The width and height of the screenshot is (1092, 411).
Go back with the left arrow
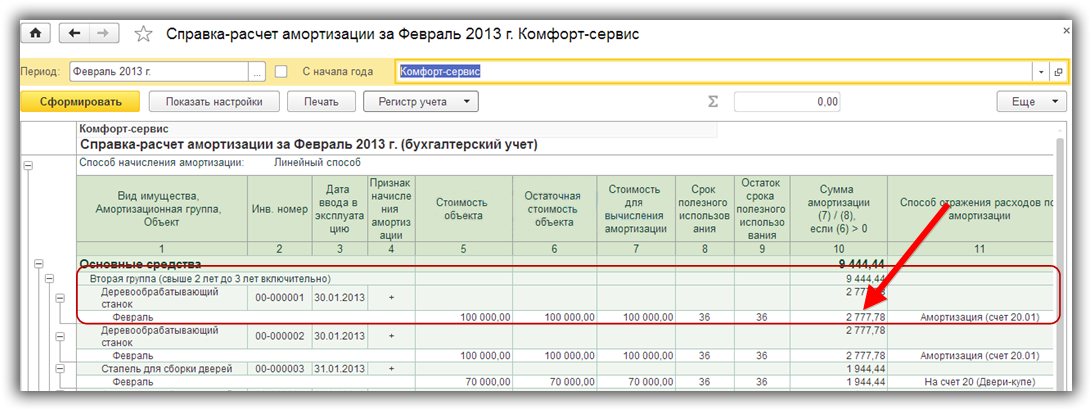point(74,33)
